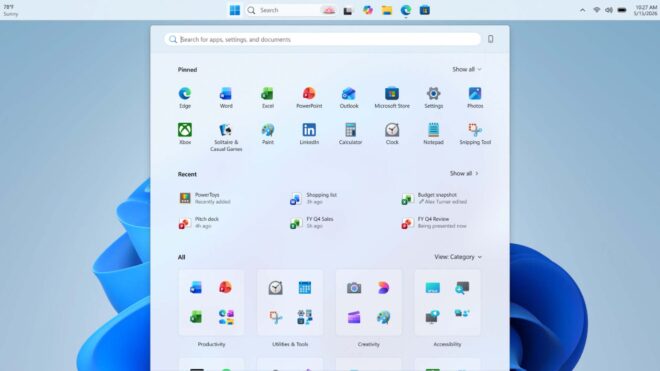The image size is (660, 371).
Task: Open Snipping Tool from the Pinned apps
Action: (475, 134)
